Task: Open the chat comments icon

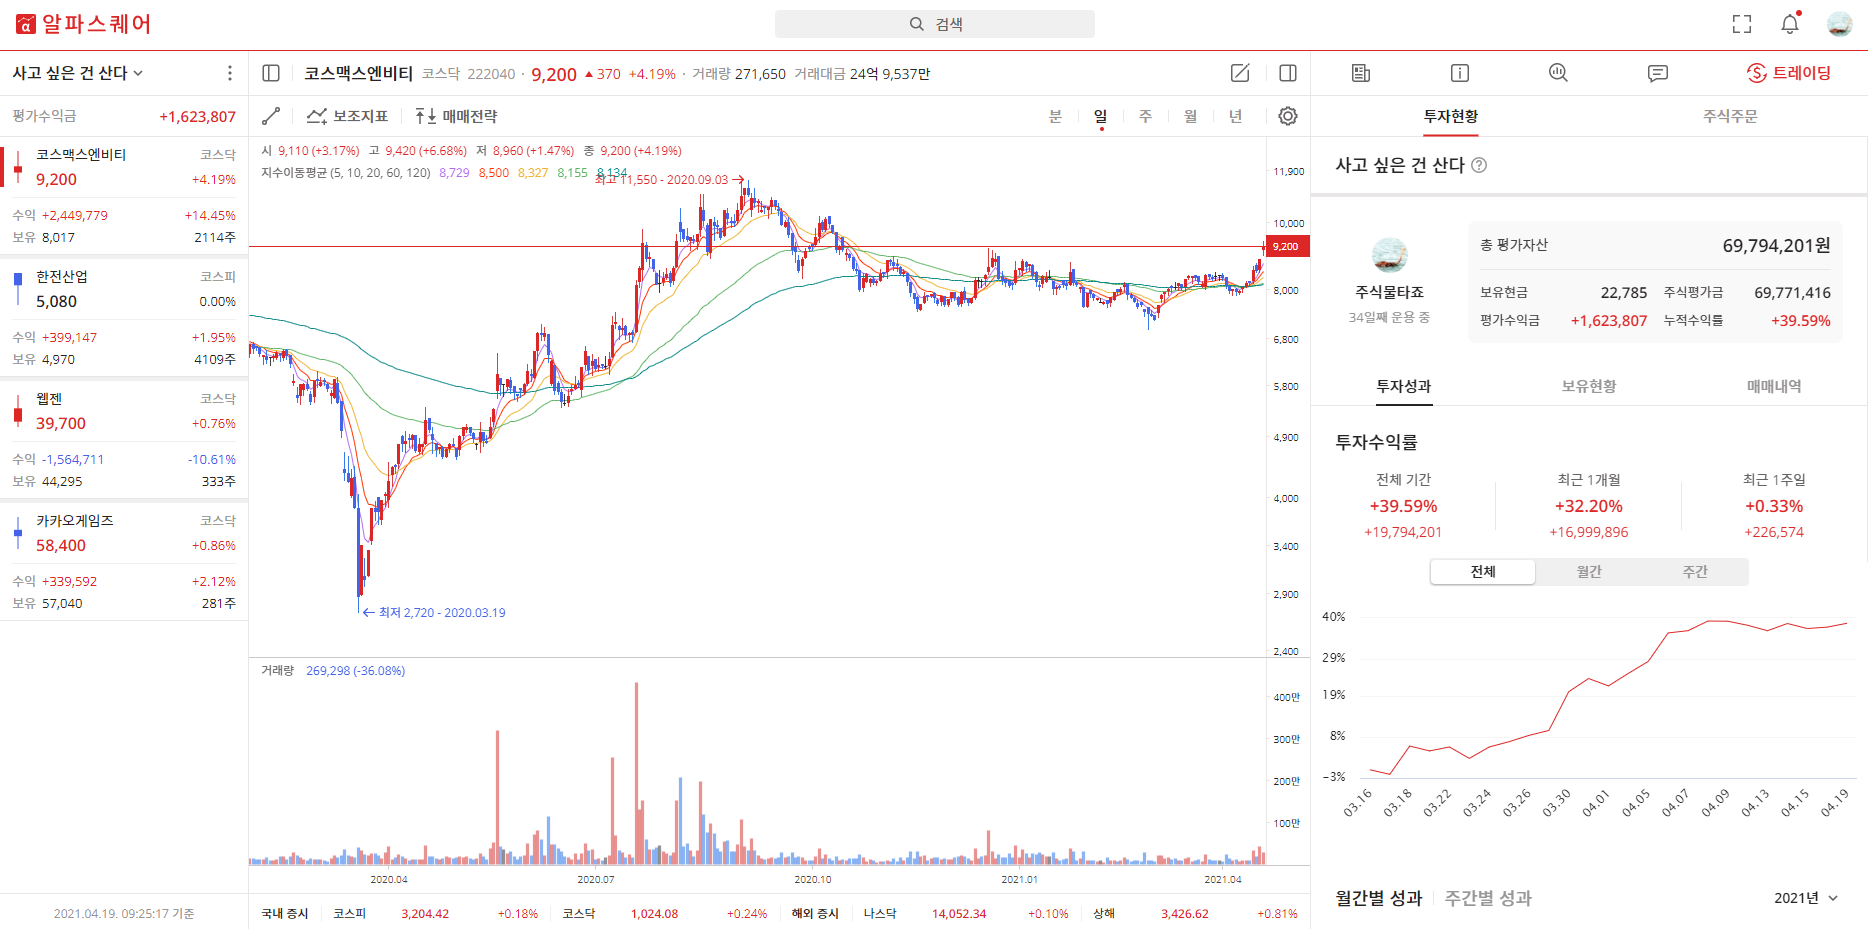Action: pyautogui.click(x=1658, y=73)
